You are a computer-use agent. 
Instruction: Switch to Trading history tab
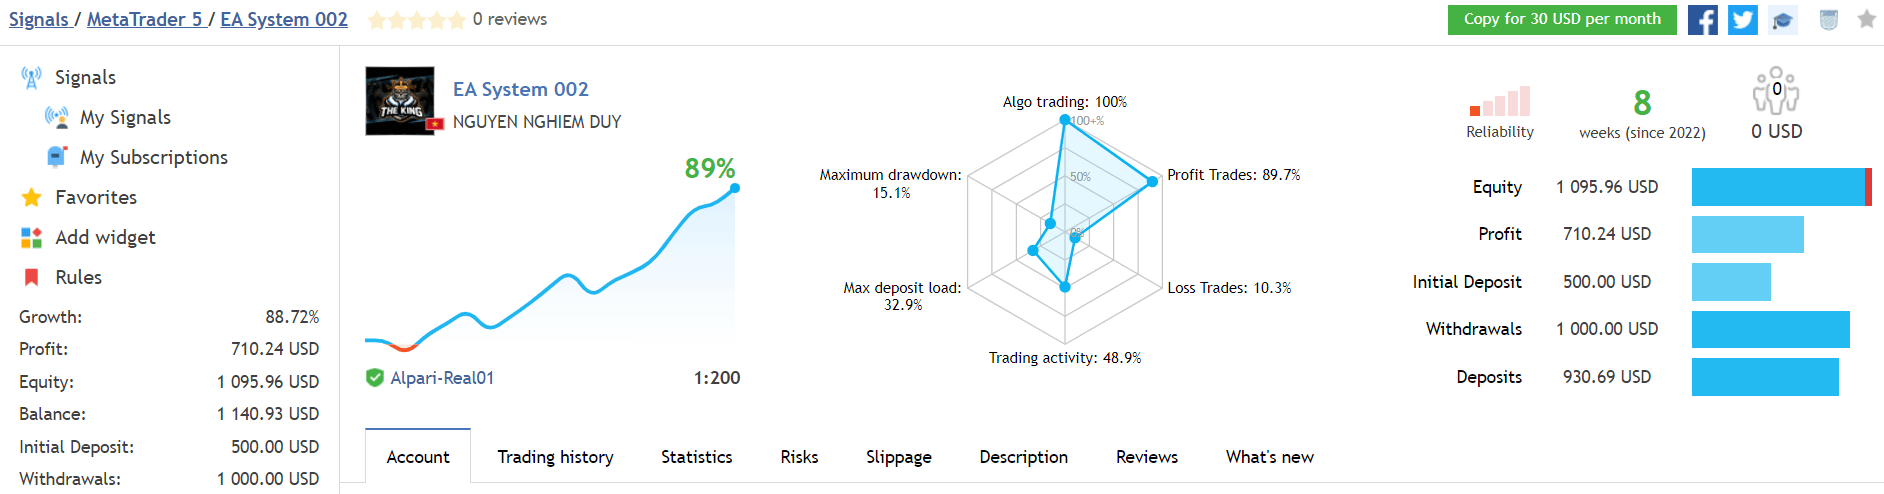coord(555,457)
